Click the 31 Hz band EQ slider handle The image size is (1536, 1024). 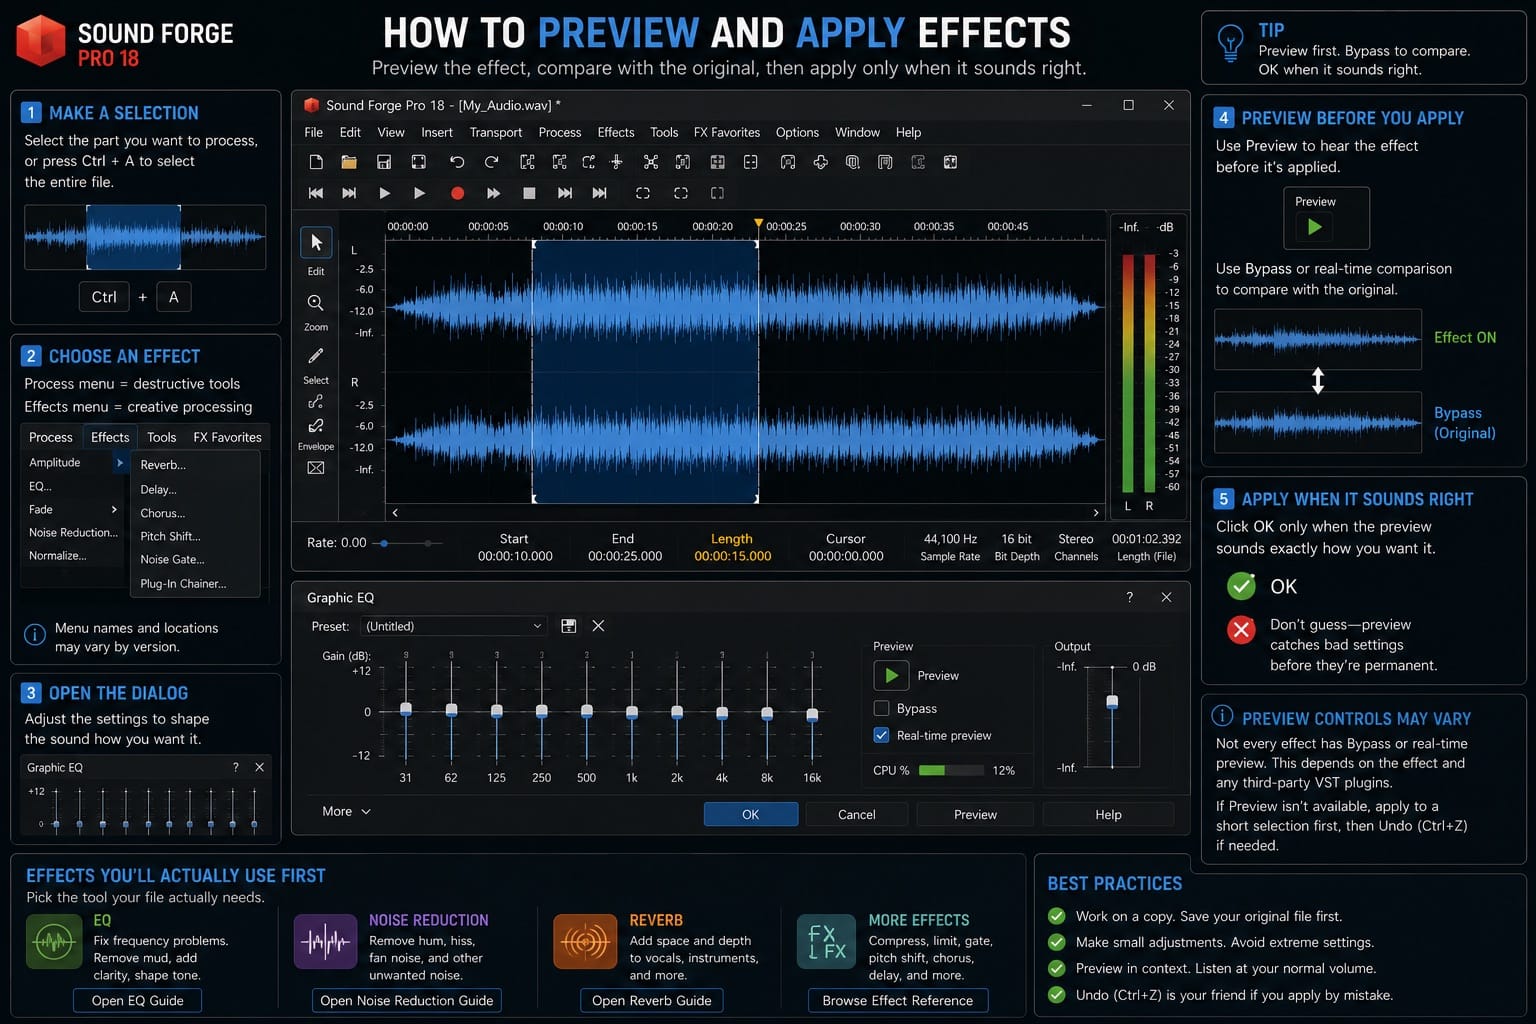[406, 709]
